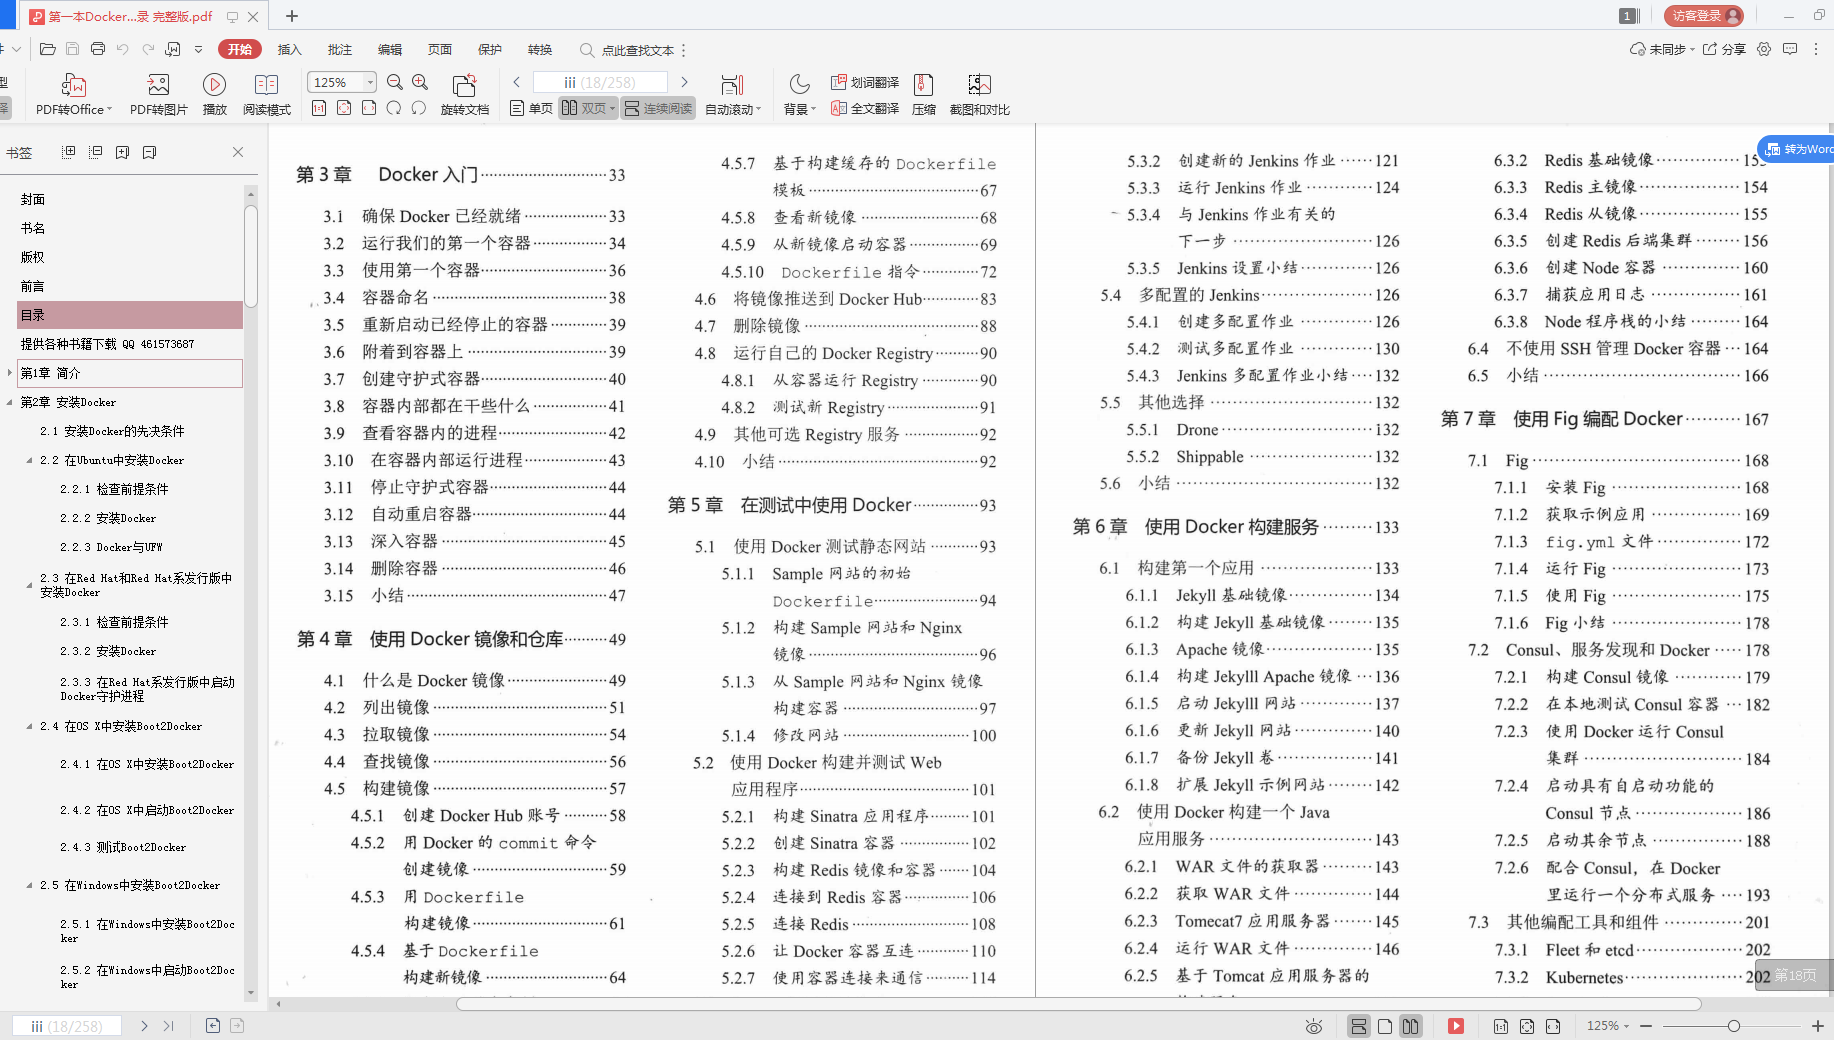
Task: Go to next page arrow in ribbon
Action: [x=684, y=82]
